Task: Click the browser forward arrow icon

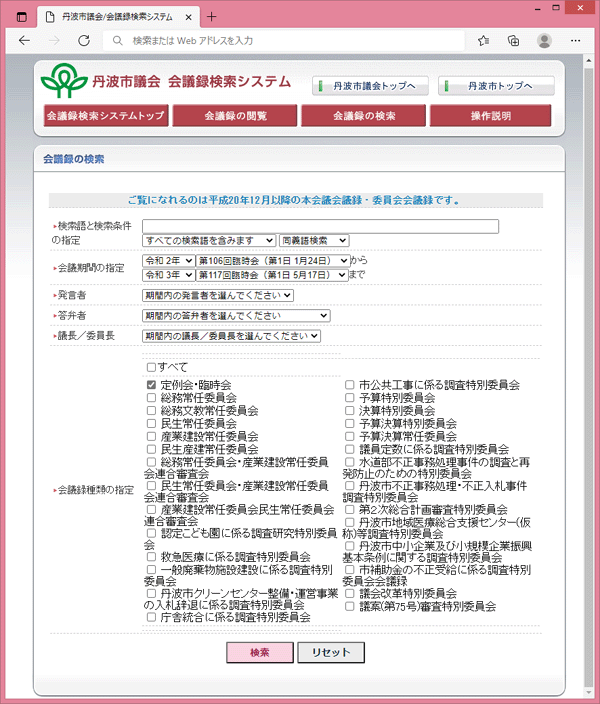Action: [54, 41]
